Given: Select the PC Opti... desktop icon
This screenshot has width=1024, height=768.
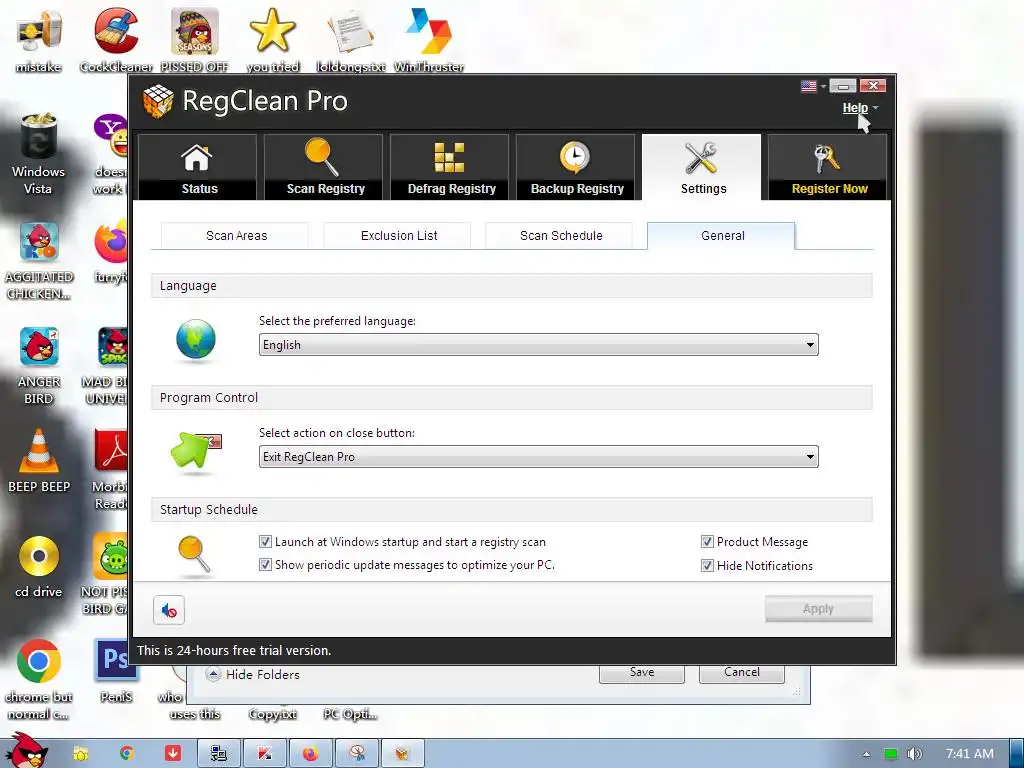Looking at the screenshot, I should (350, 714).
